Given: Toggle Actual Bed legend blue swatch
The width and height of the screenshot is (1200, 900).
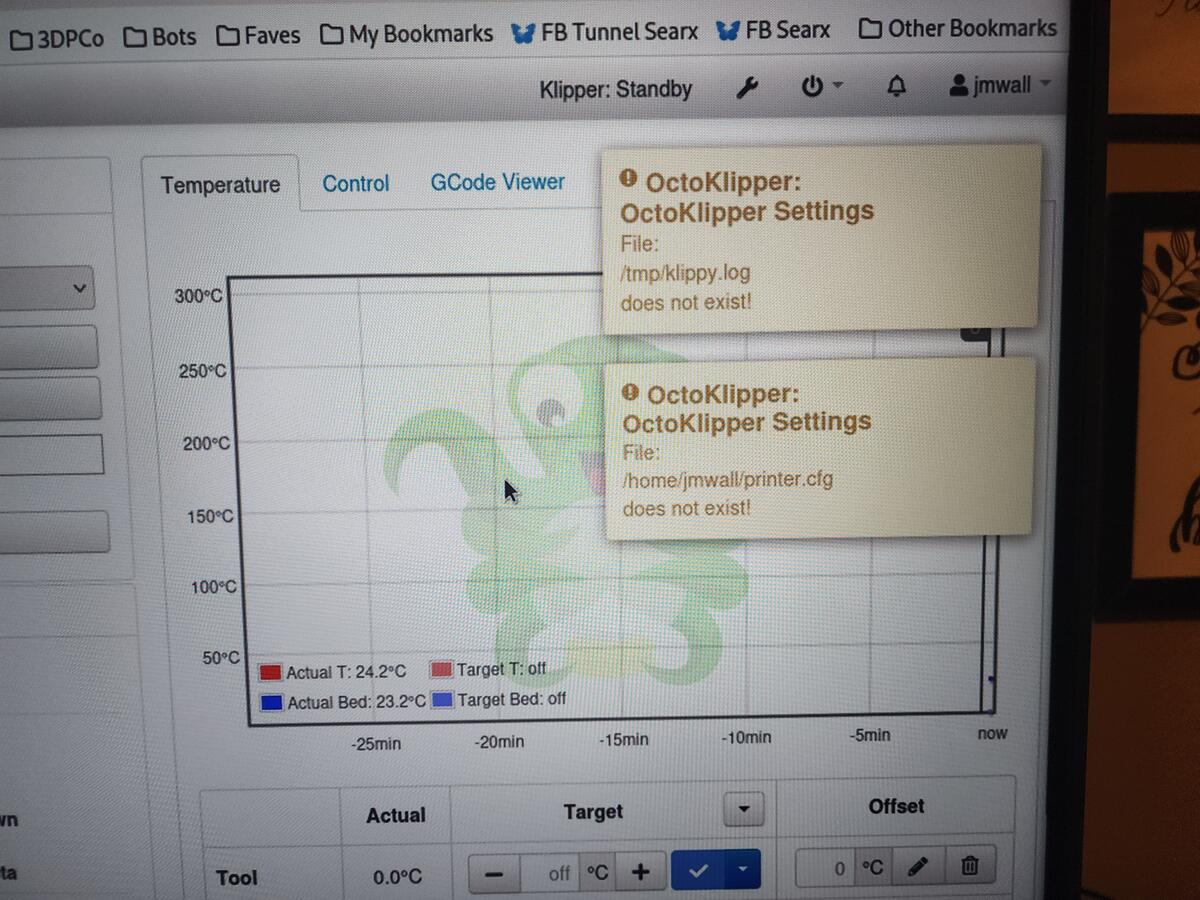Looking at the screenshot, I should coord(271,703).
